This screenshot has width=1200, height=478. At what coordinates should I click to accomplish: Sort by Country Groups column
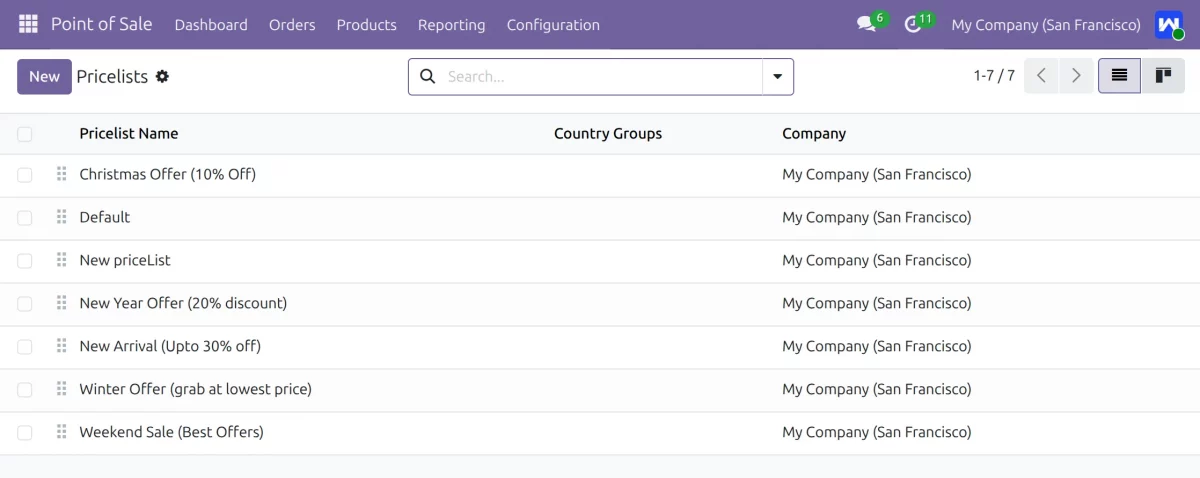(608, 133)
